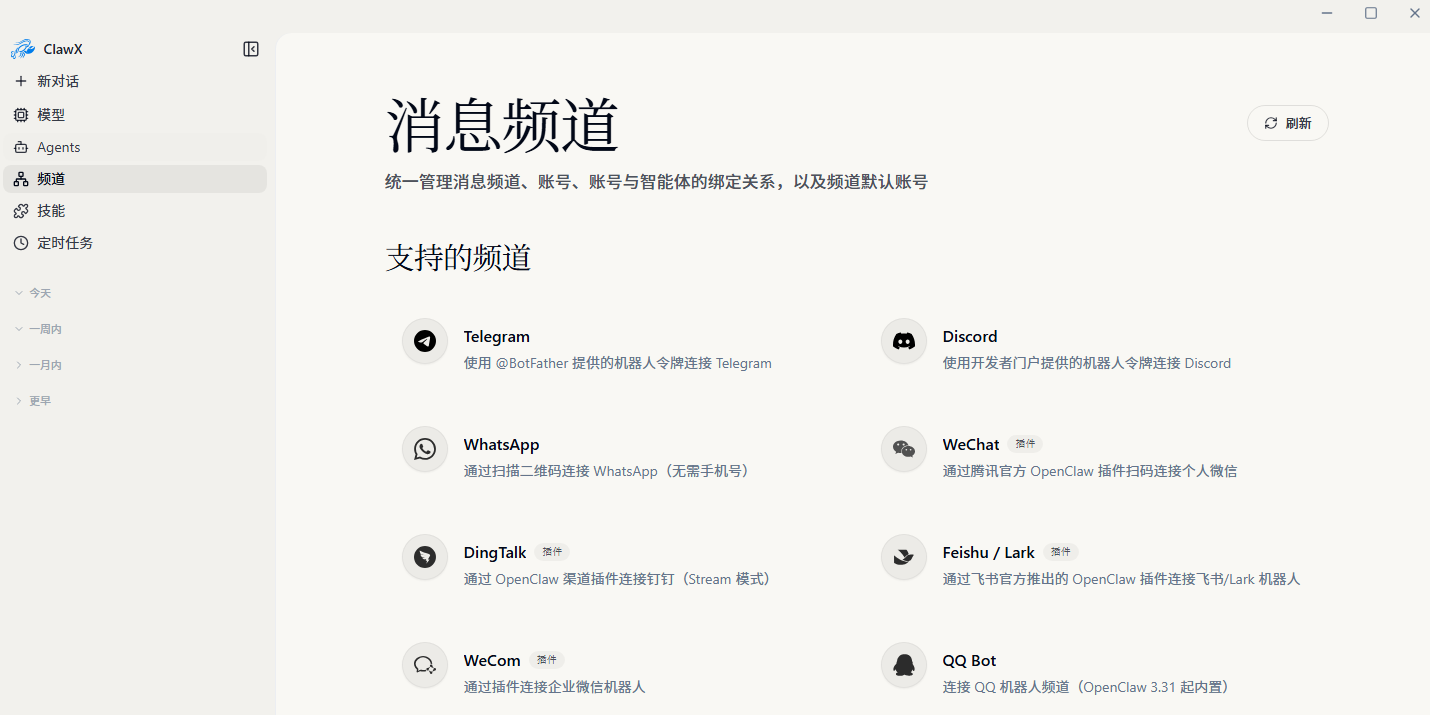Screen dimensions: 1430x715
Task: Click the puzzle icon next to 技能
Action: click(x=21, y=211)
